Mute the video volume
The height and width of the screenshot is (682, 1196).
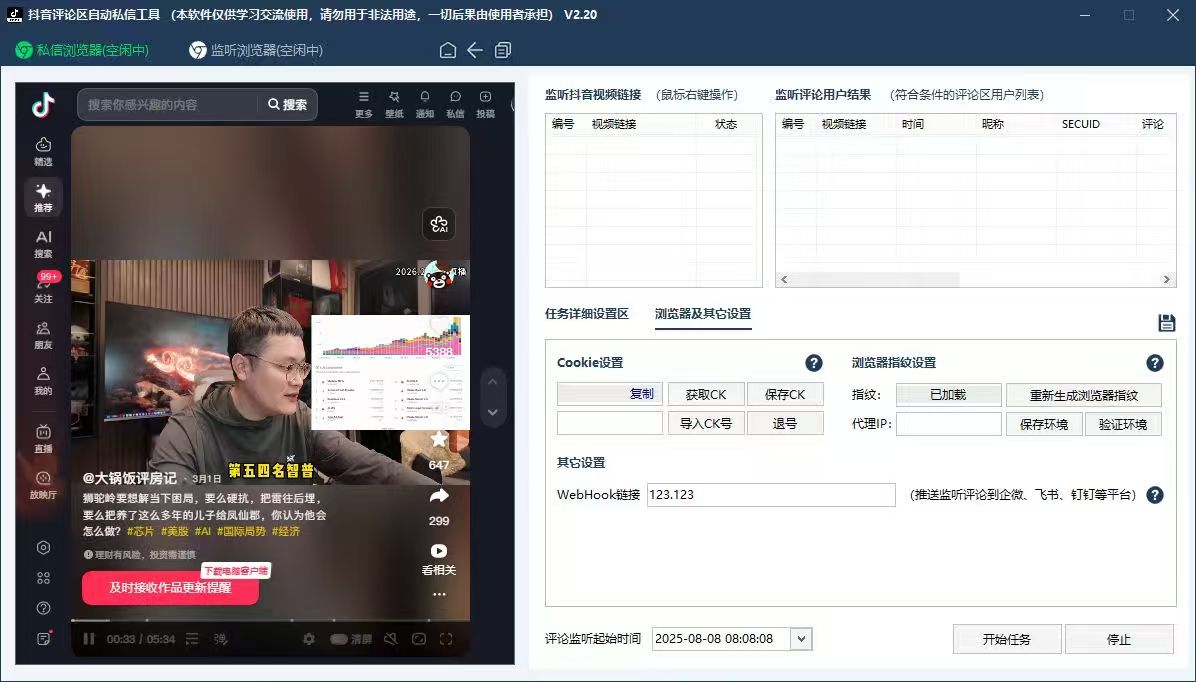[391, 638]
